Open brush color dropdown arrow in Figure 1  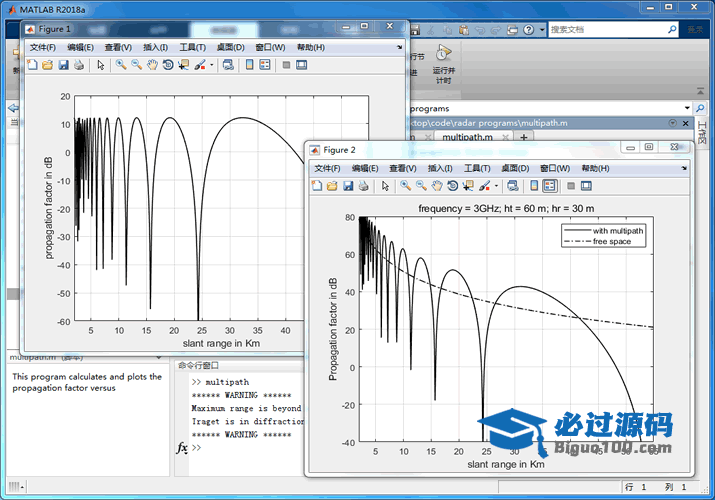(212, 65)
